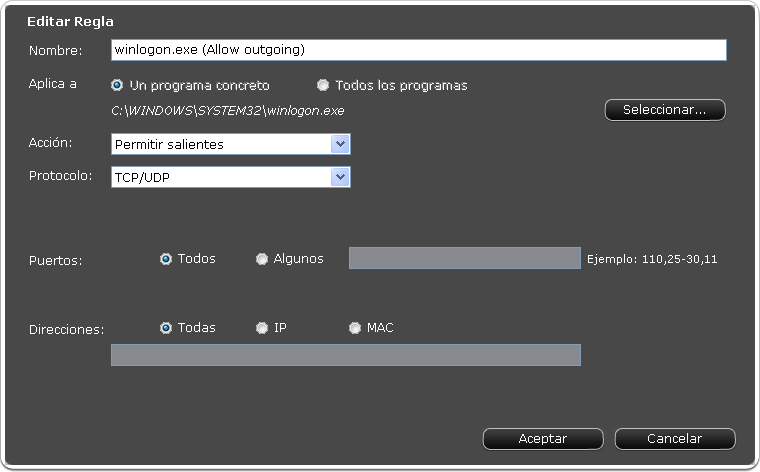Select the 'Un programa concreto' radio button

click(117, 85)
